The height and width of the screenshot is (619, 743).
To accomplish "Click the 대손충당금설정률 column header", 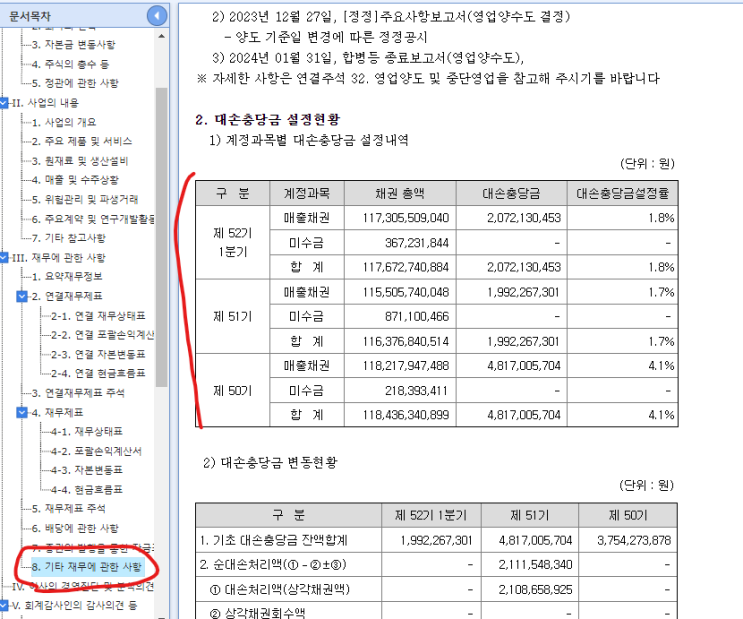I will coord(622,193).
